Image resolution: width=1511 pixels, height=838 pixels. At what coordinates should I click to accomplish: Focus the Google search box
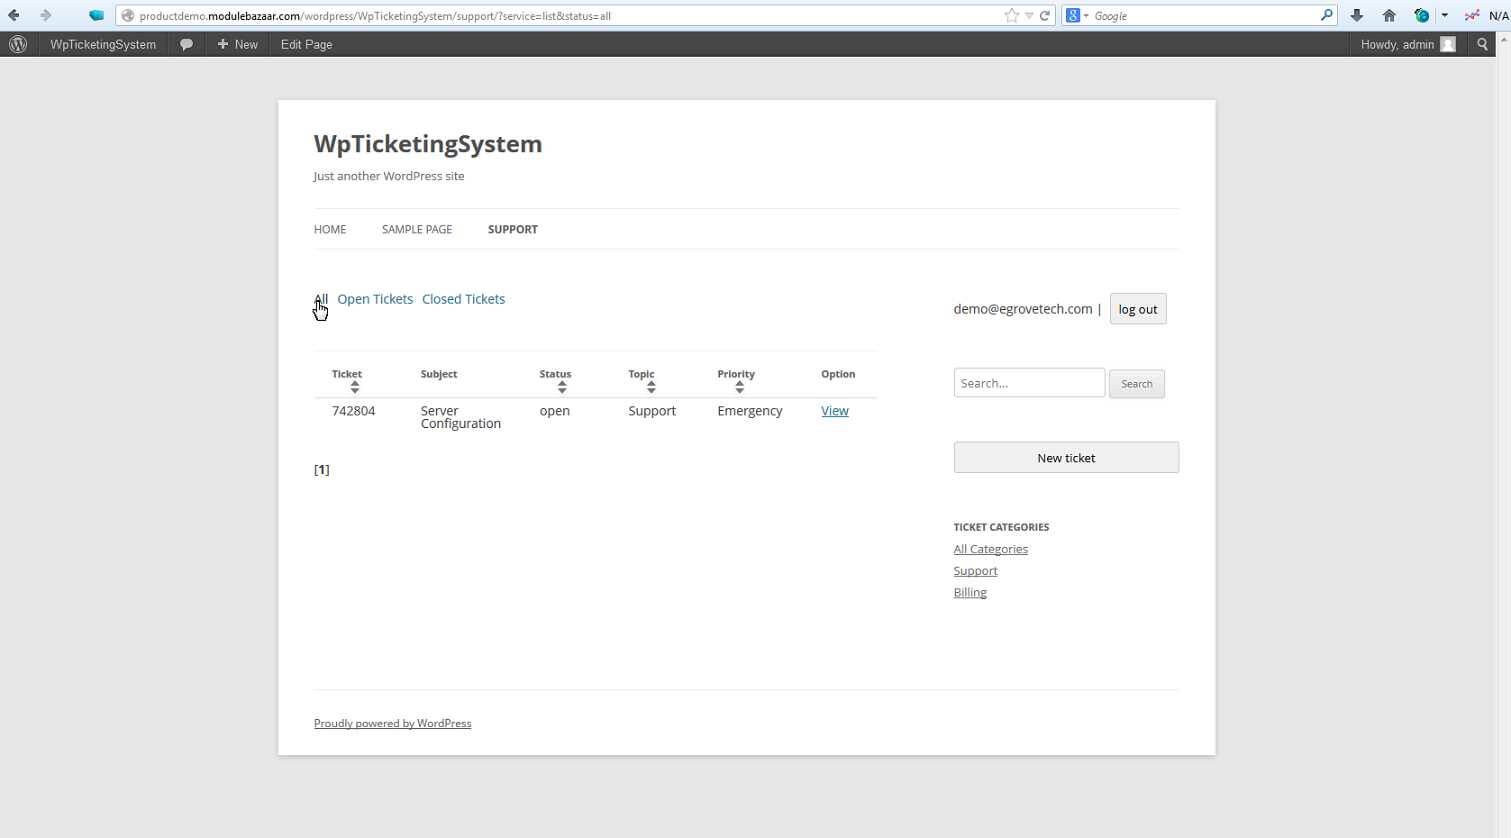(x=1205, y=16)
